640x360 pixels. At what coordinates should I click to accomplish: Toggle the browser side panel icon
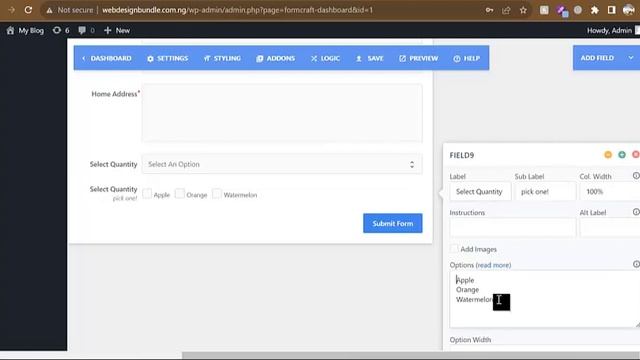(x=611, y=10)
